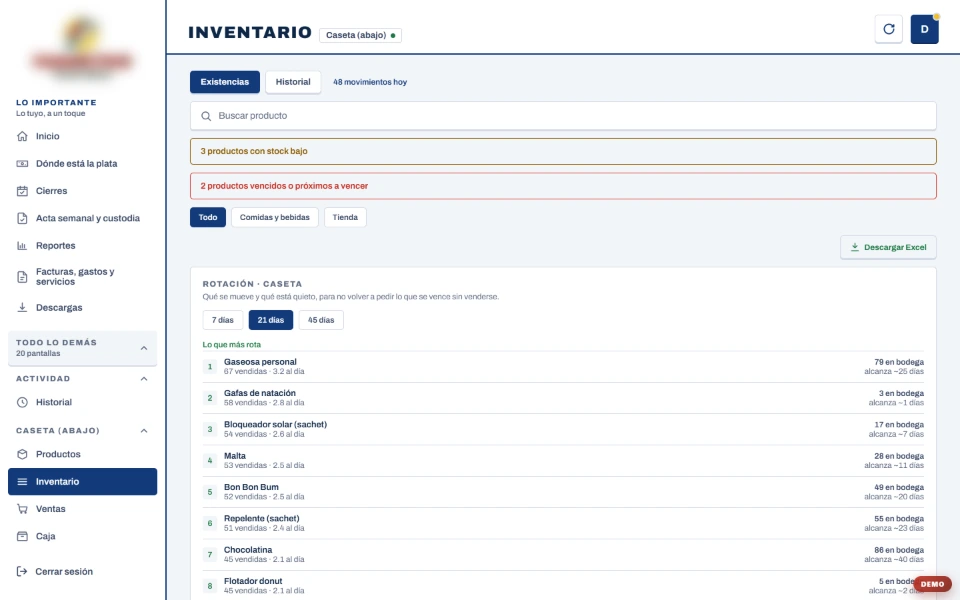Click the calendar icon beside Cierres

[22, 191]
